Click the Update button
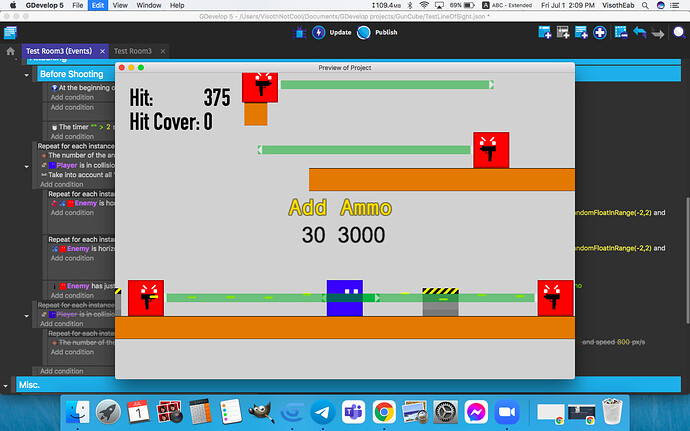Image resolution: width=690 pixels, height=431 pixels. [341, 32]
